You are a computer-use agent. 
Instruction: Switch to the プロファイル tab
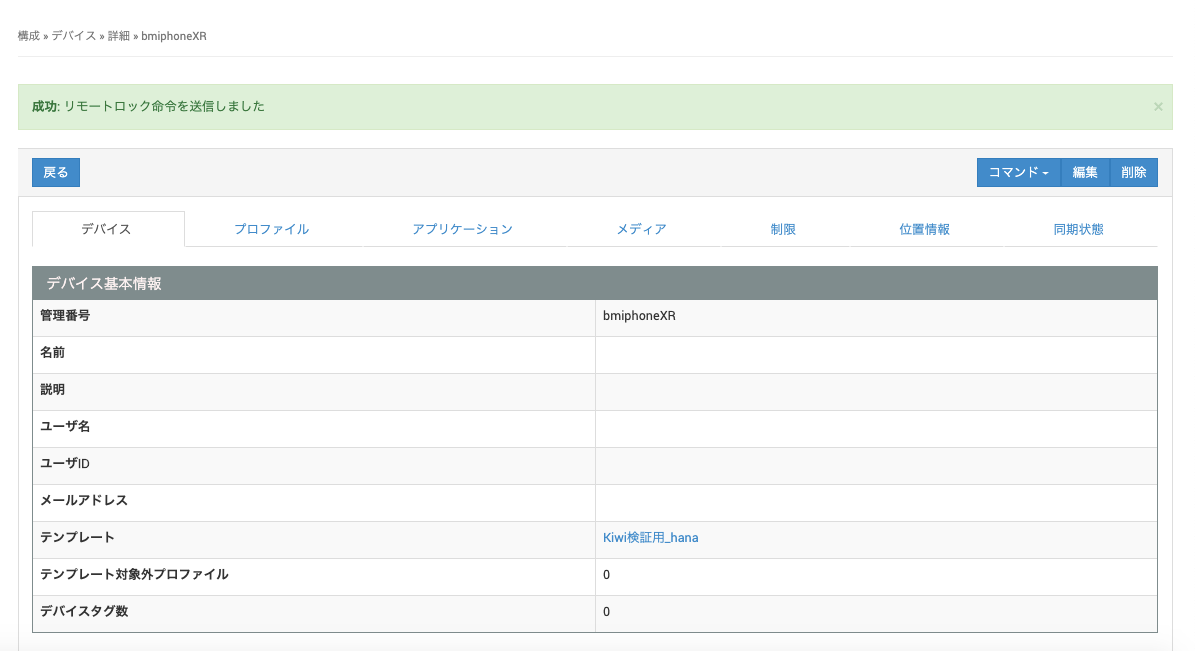271,229
